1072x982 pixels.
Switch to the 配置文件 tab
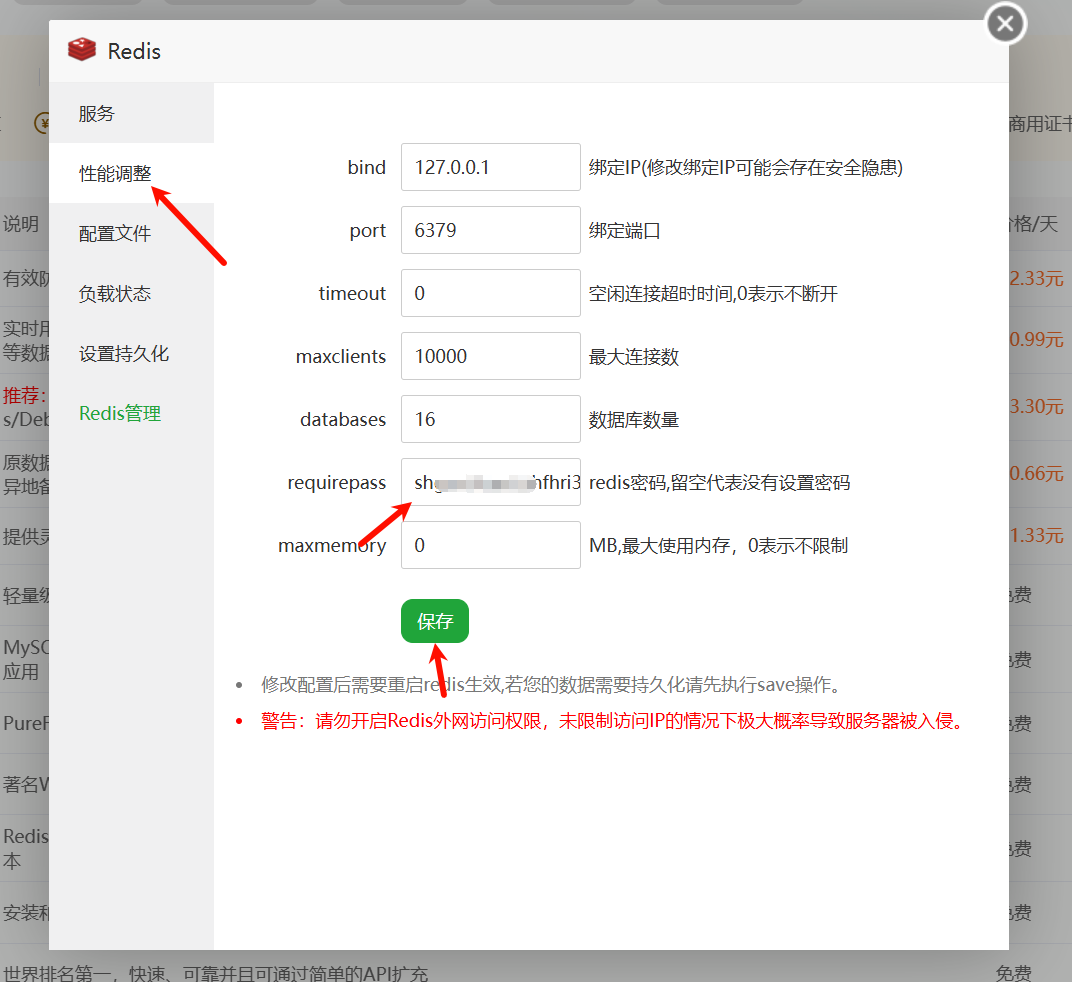pos(115,233)
